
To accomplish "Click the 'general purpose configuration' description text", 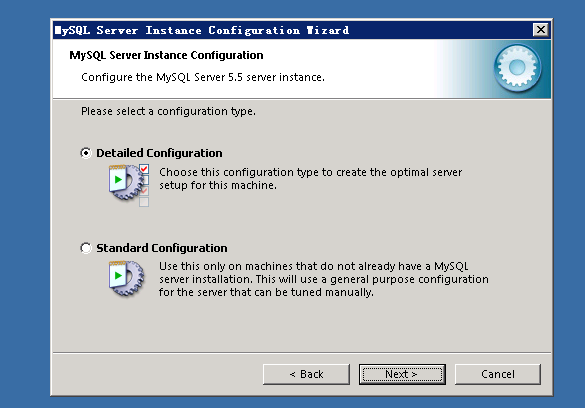I will pos(324,279).
